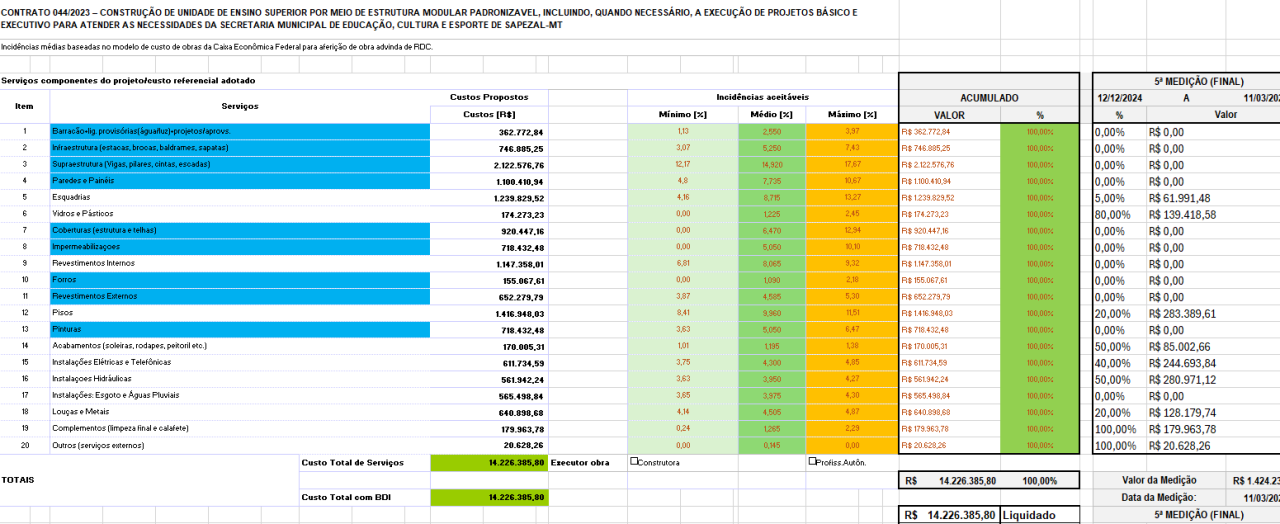Select the Louças e Metais row label
The width and height of the screenshot is (1280, 524).
83,412
